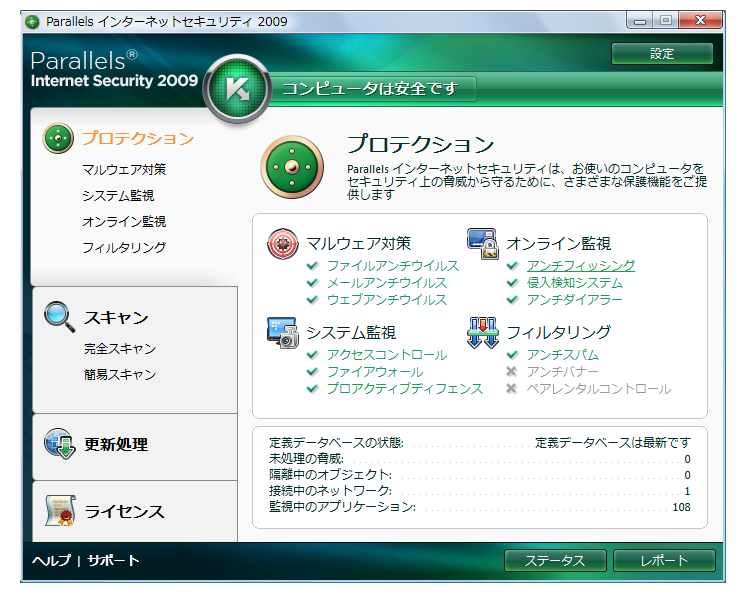
Task: Click the check mark beside プロアクティブディフェンス
Action: click(313, 389)
